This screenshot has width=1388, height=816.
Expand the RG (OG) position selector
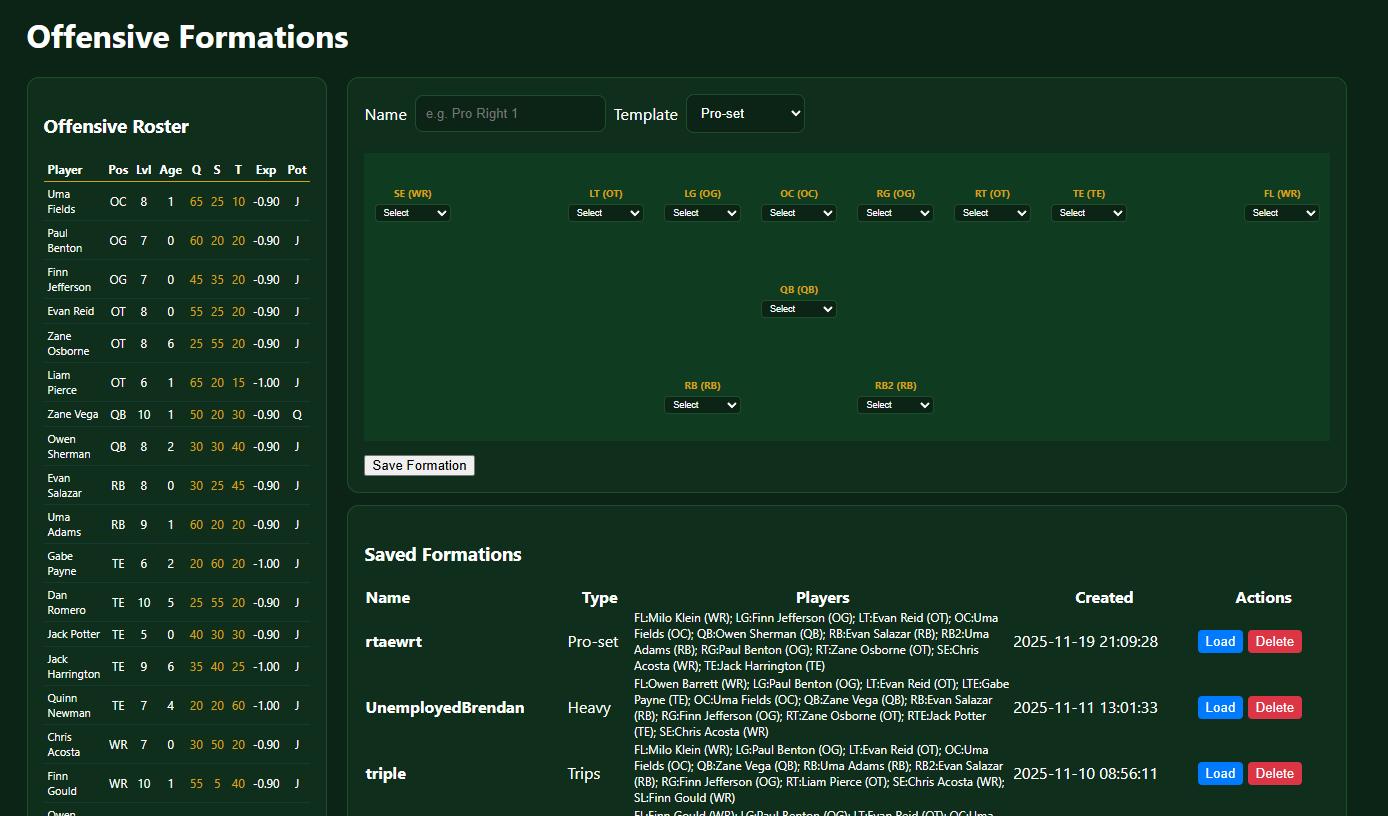pyautogui.click(x=895, y=213)
